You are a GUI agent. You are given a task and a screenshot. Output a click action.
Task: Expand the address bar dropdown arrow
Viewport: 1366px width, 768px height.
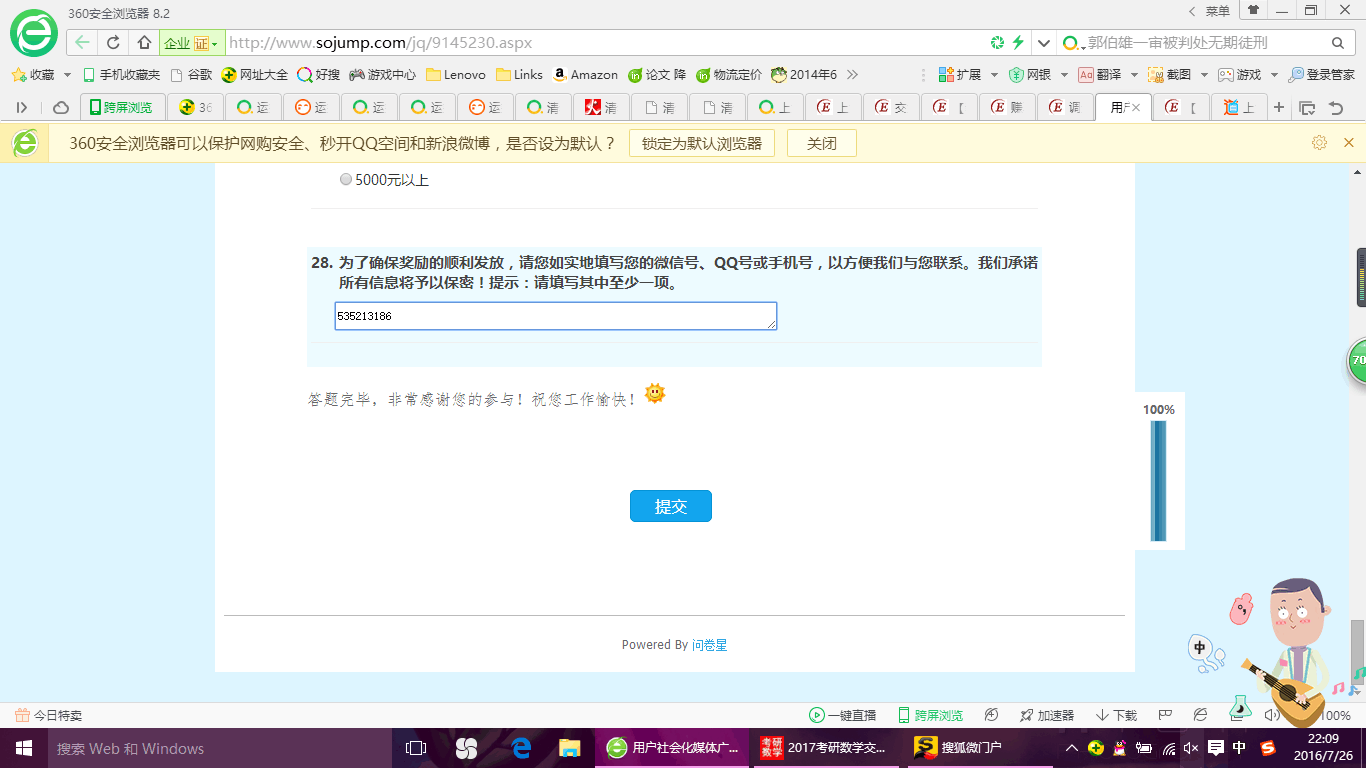[x=1044, y=43]
